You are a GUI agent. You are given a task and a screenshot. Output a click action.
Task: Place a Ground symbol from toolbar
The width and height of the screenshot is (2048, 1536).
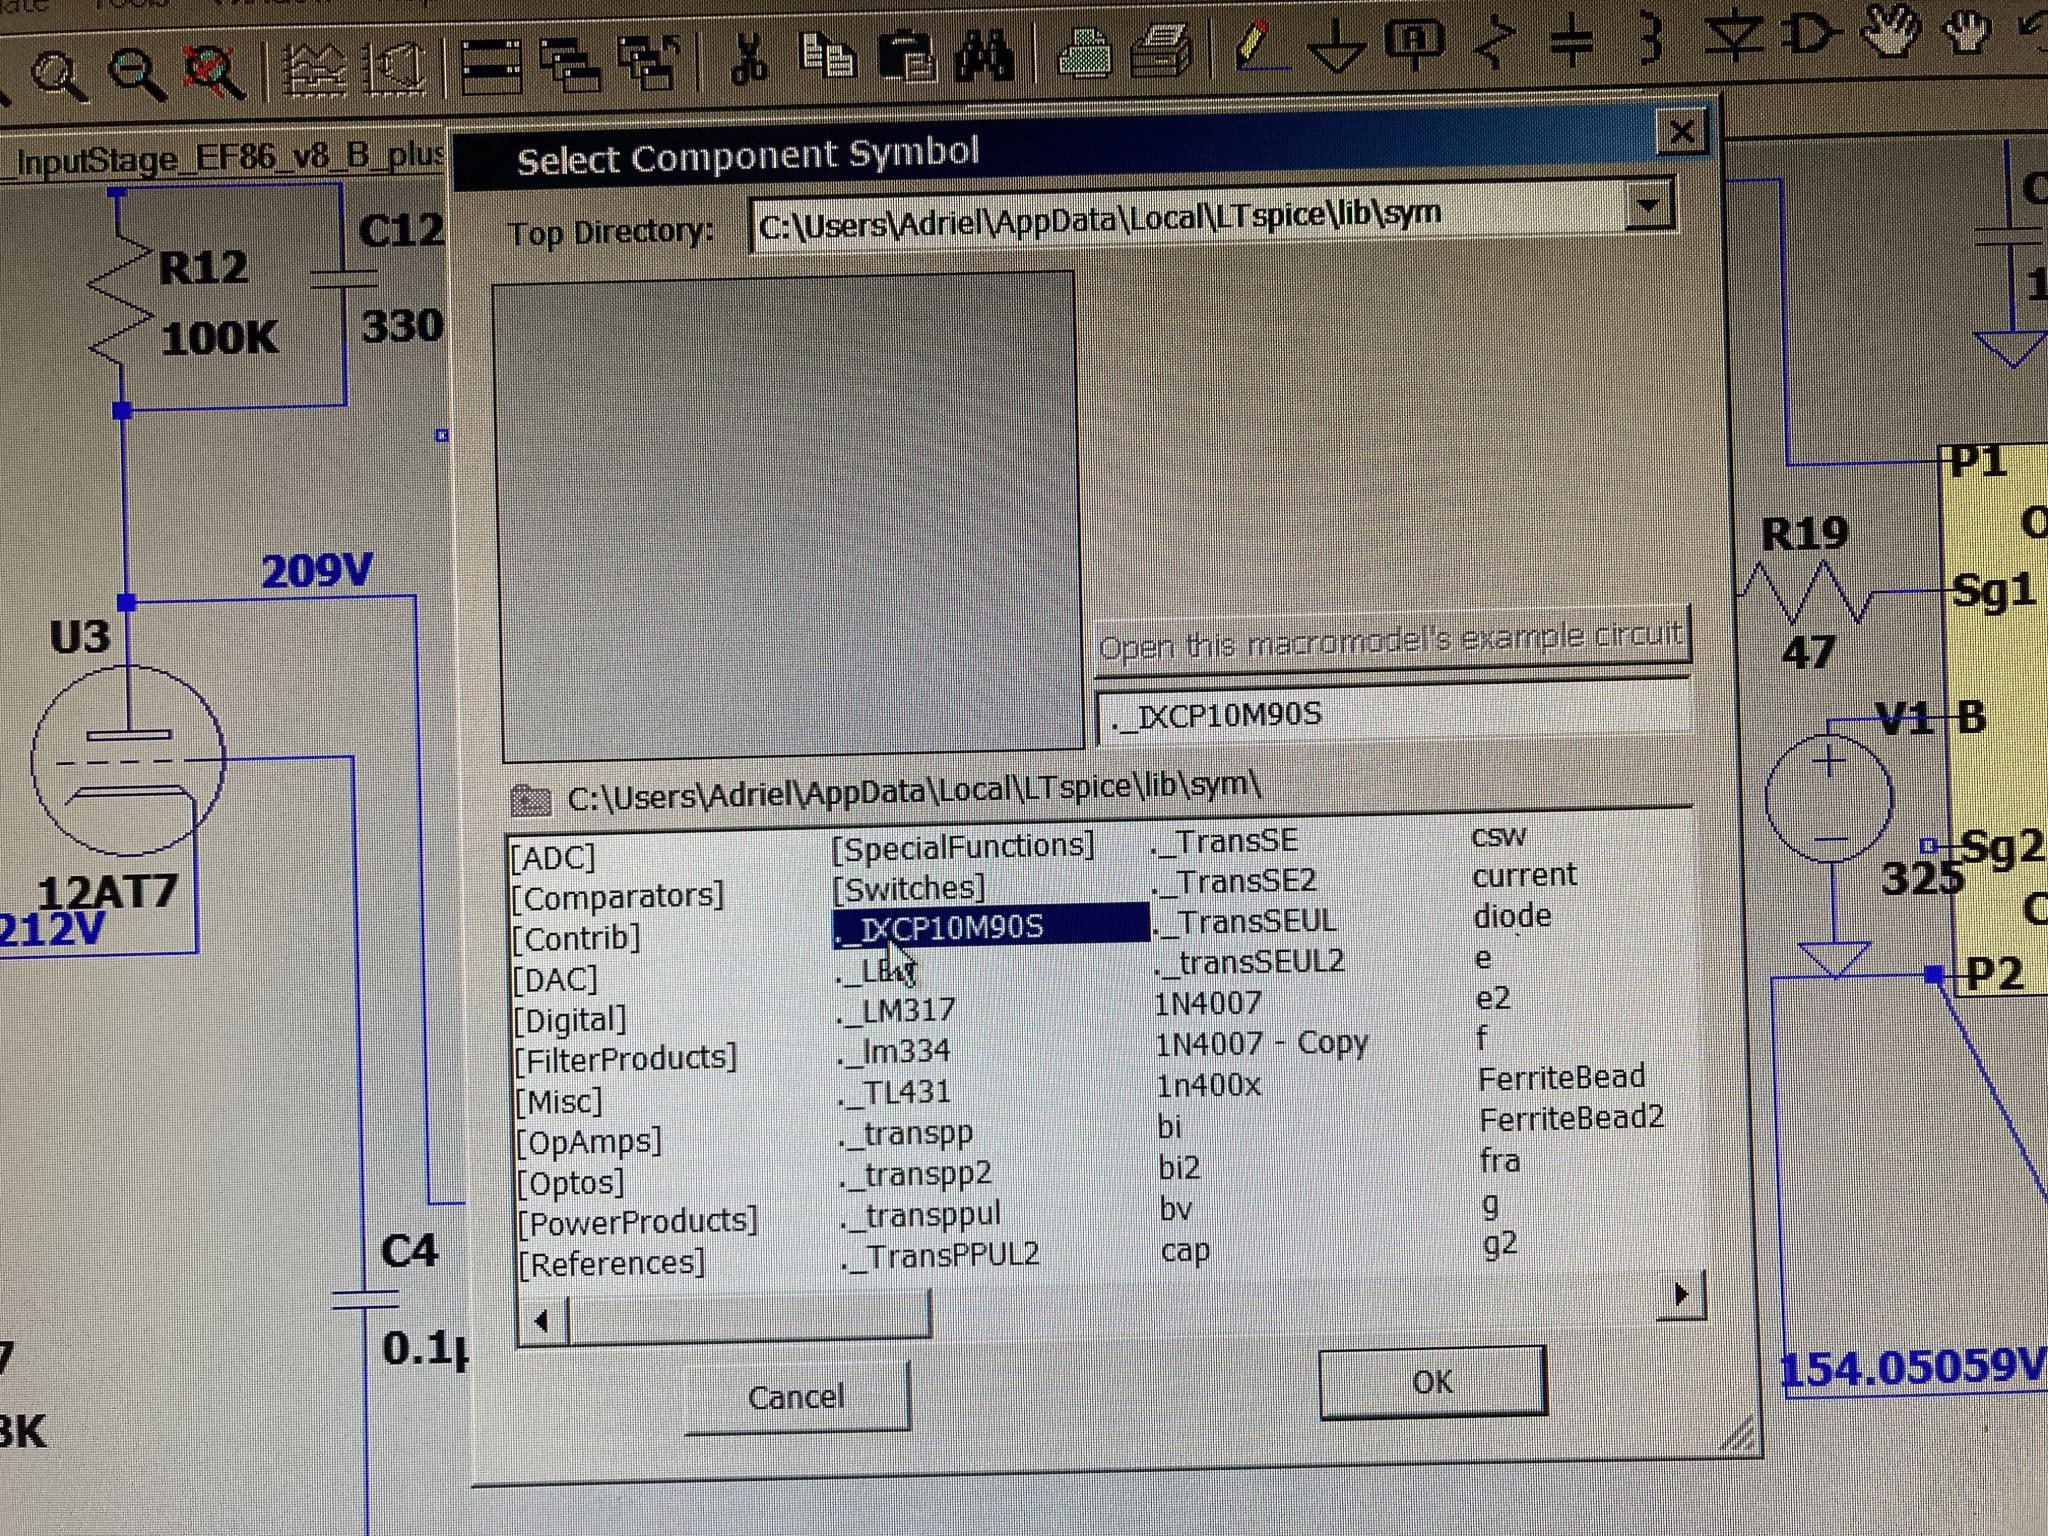pos(1335,46)
